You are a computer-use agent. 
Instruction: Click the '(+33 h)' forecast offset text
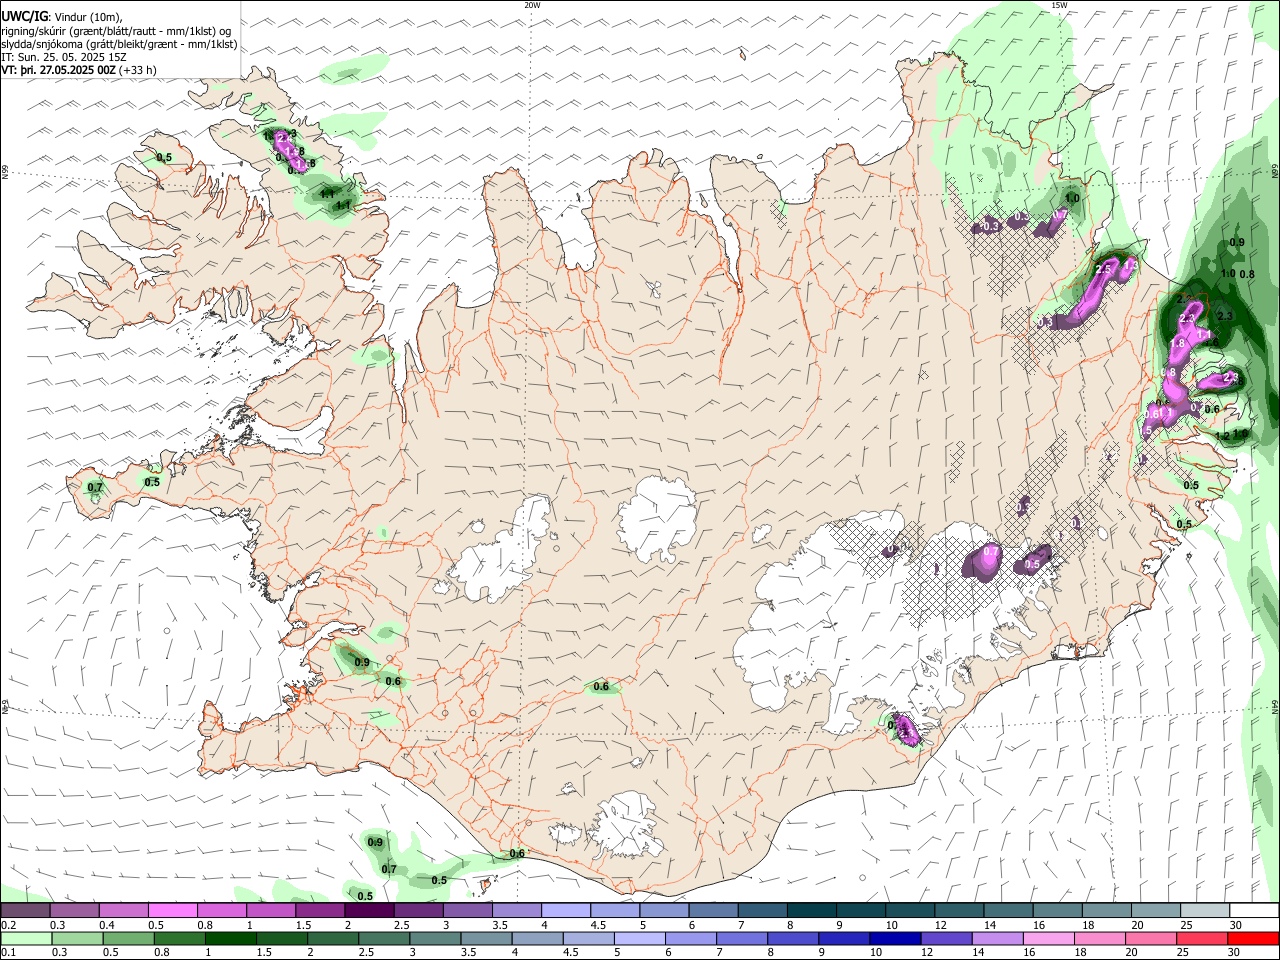[x=138, y=70]
